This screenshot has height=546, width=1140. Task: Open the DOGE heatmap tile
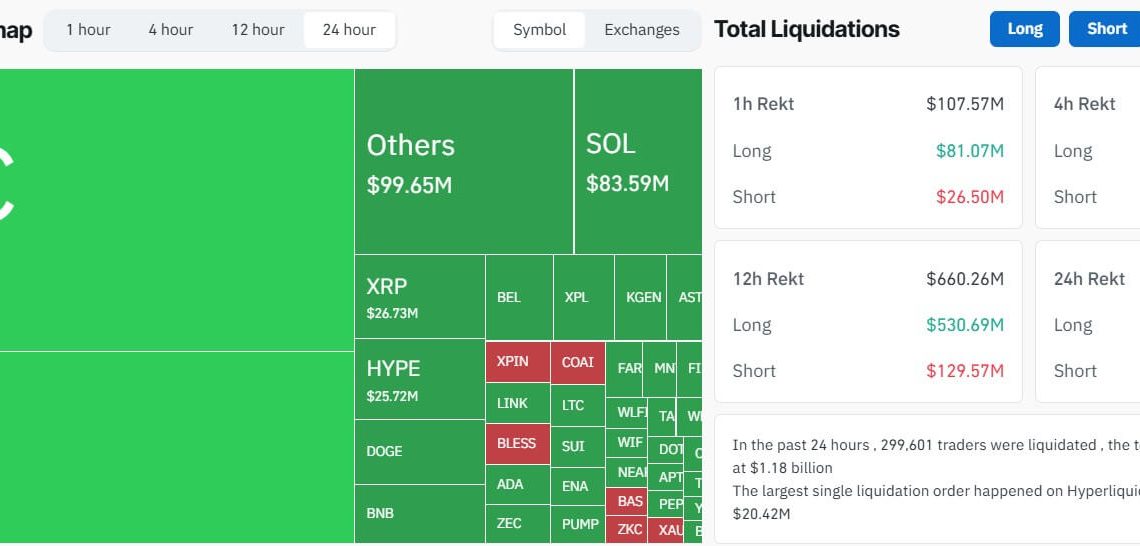(420, 451)
